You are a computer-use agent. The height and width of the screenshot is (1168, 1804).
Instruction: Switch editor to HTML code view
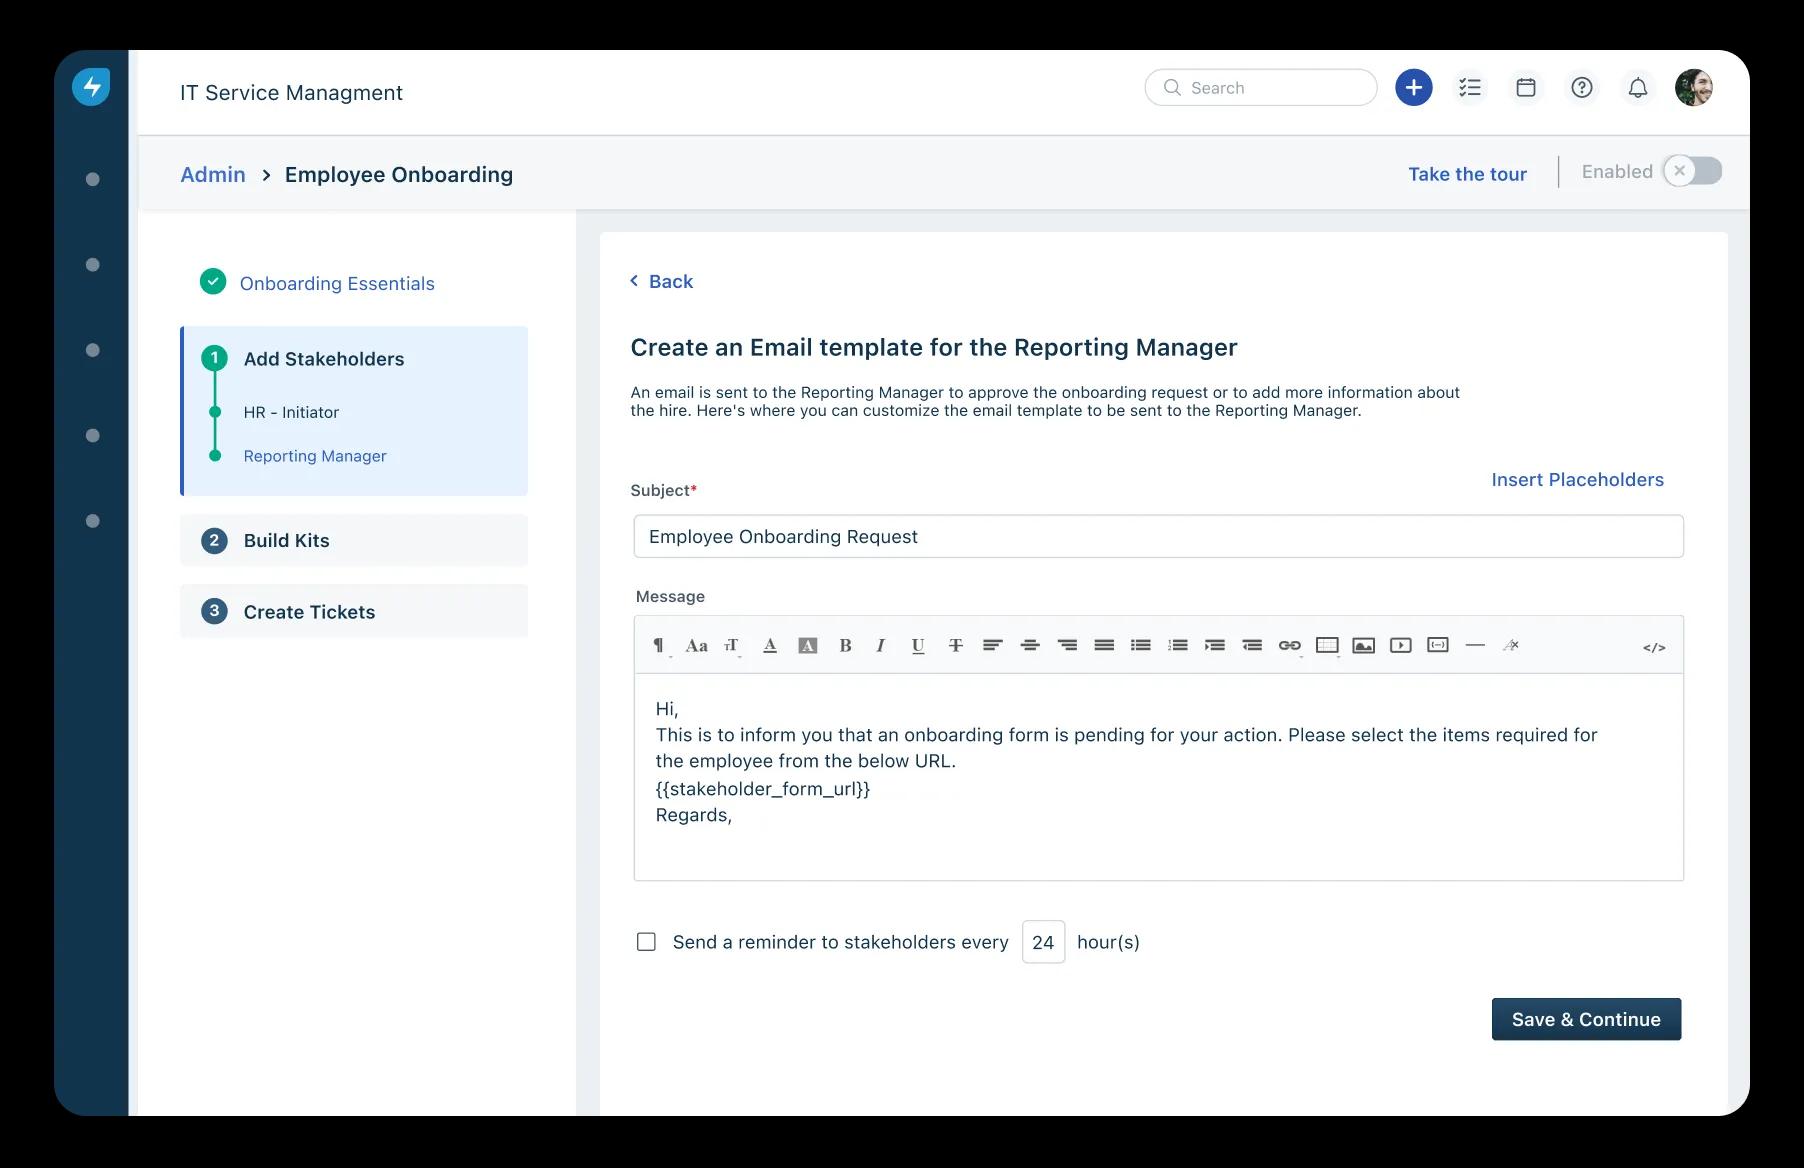1654,648
